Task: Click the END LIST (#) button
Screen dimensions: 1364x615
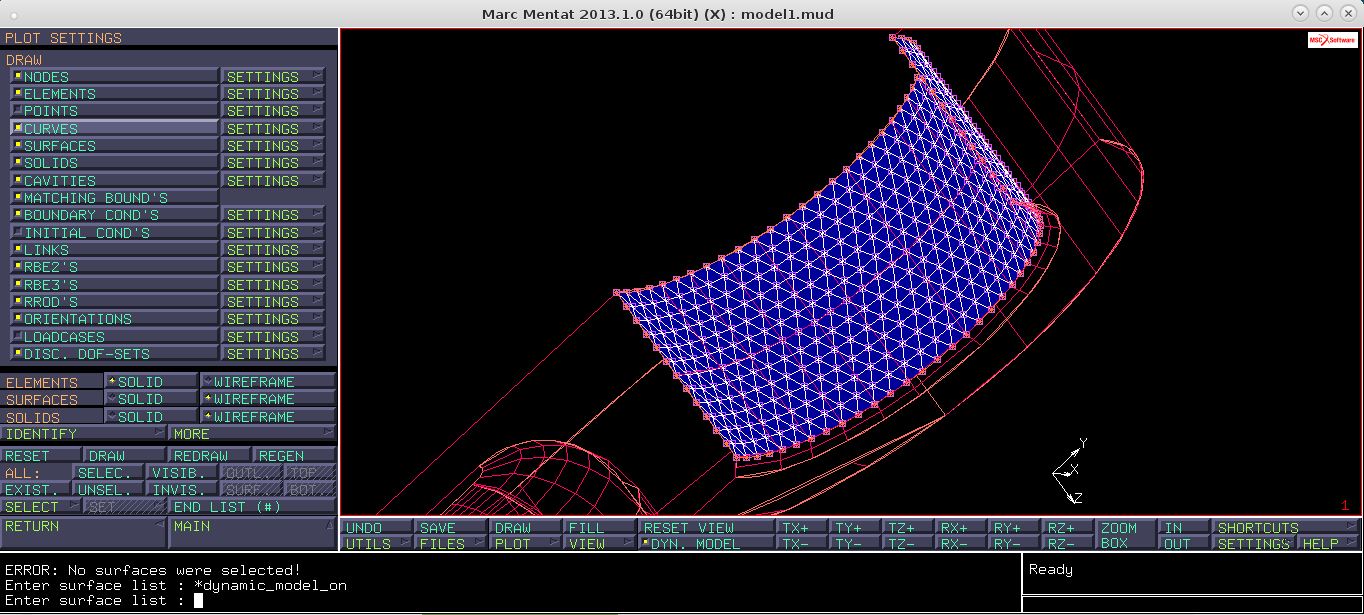Action: tap(251, 507)
